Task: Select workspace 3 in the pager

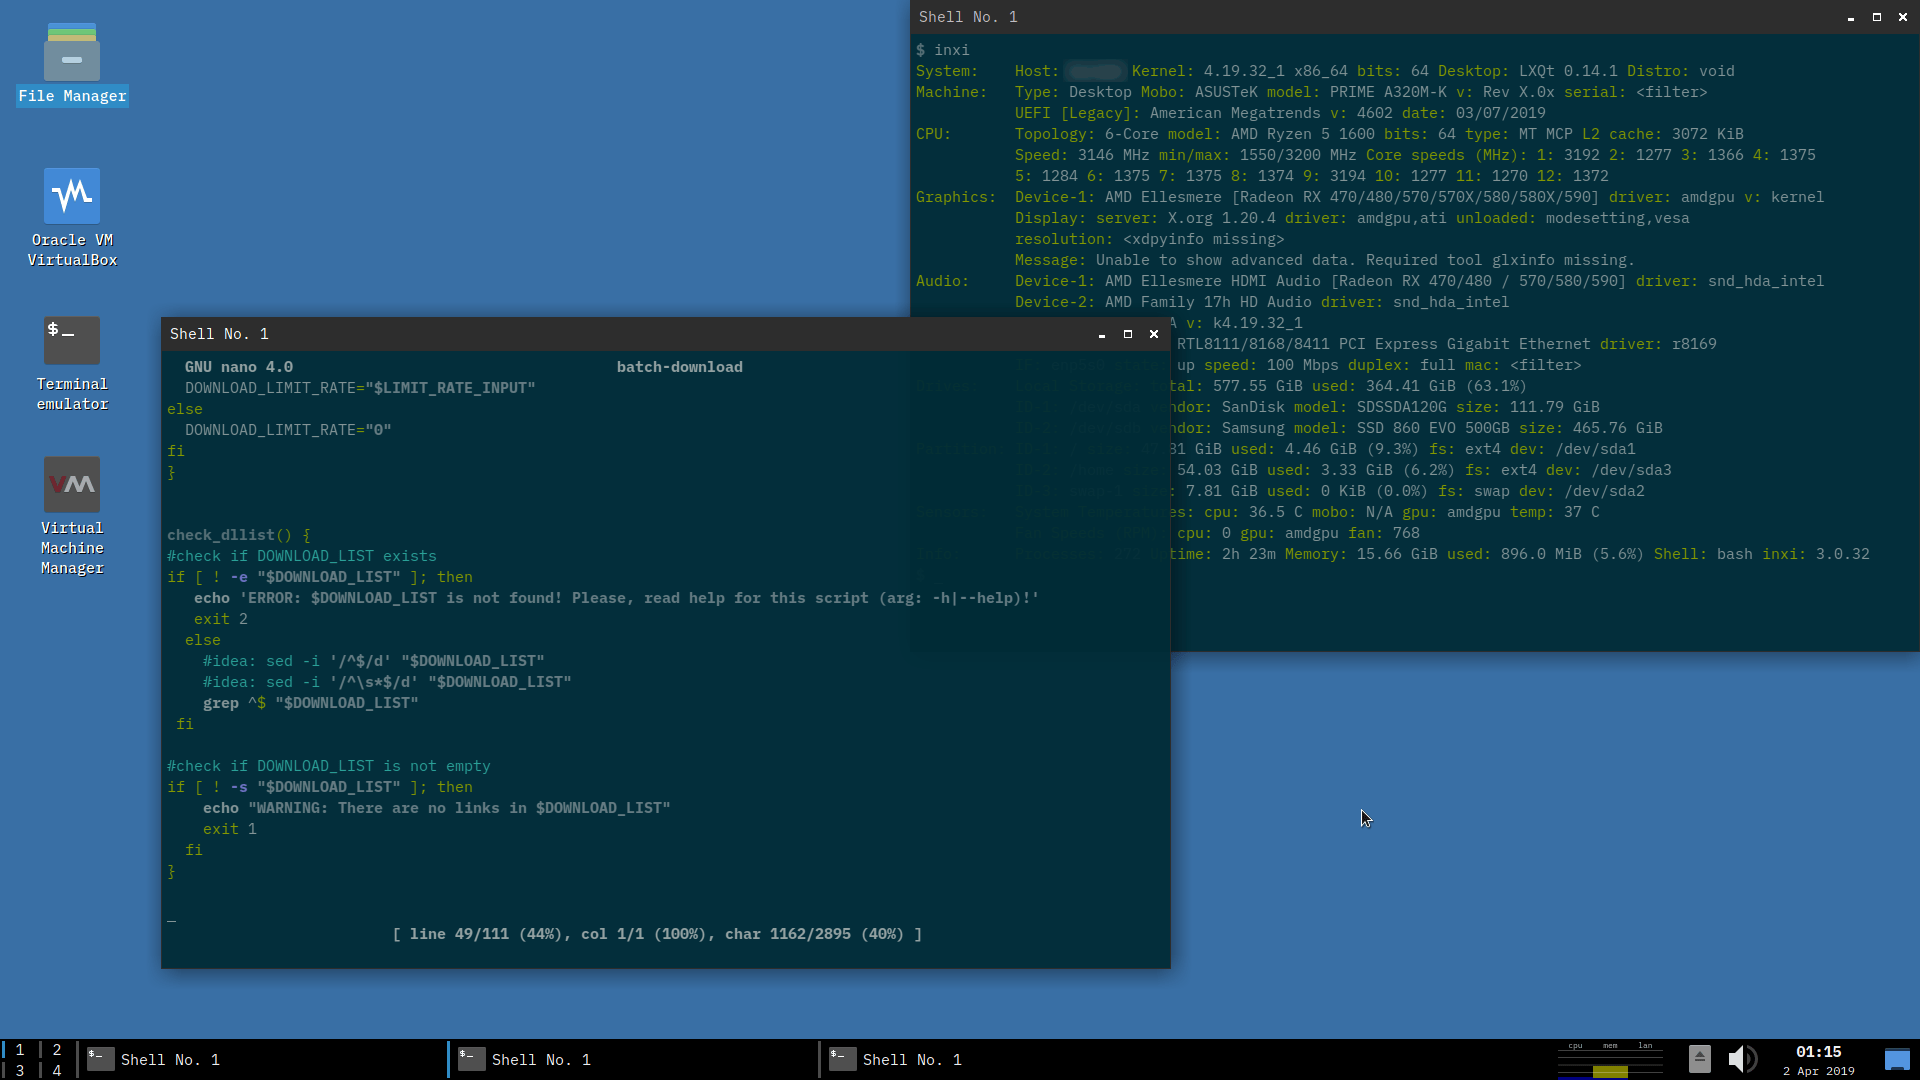Action: click(x=19, y=1070)
